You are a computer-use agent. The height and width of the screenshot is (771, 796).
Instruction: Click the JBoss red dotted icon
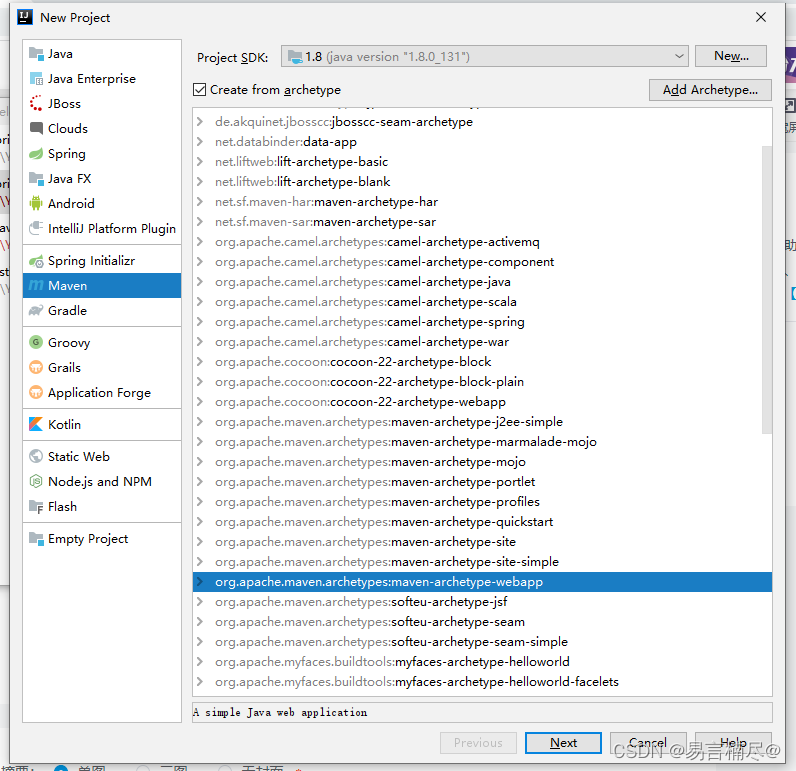[x=36, y=104]
